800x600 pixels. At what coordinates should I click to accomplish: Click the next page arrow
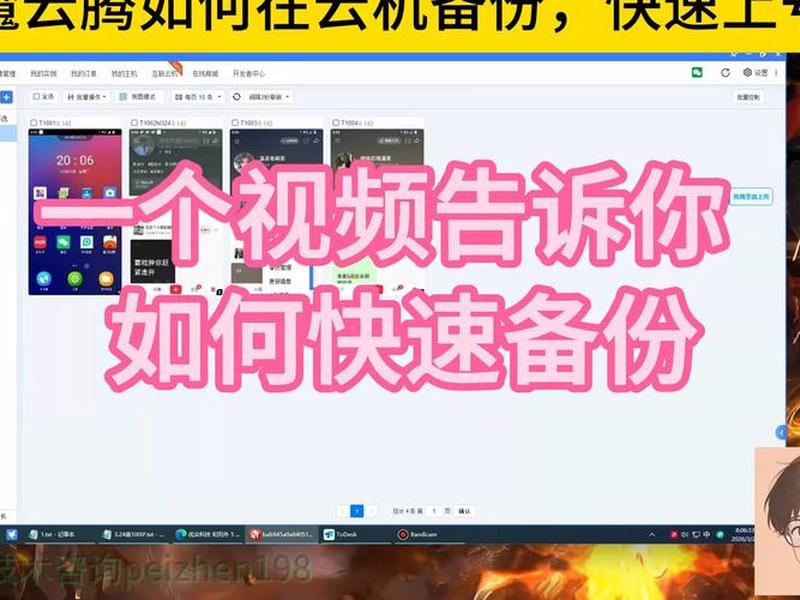[372, 511]
